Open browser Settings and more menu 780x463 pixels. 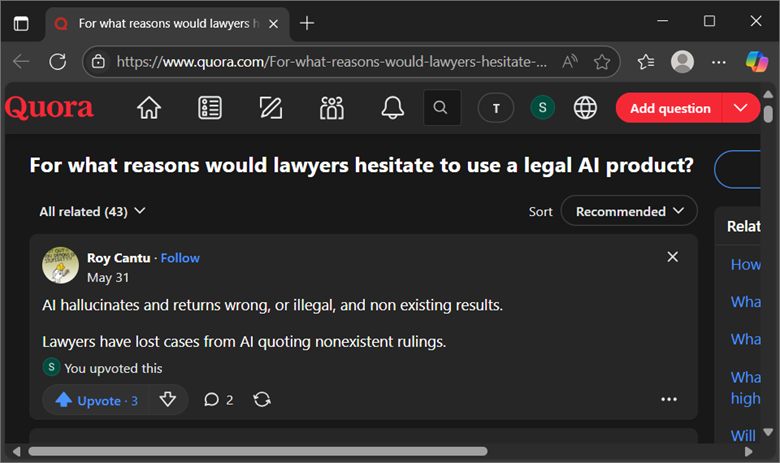[x=718, y=62]
